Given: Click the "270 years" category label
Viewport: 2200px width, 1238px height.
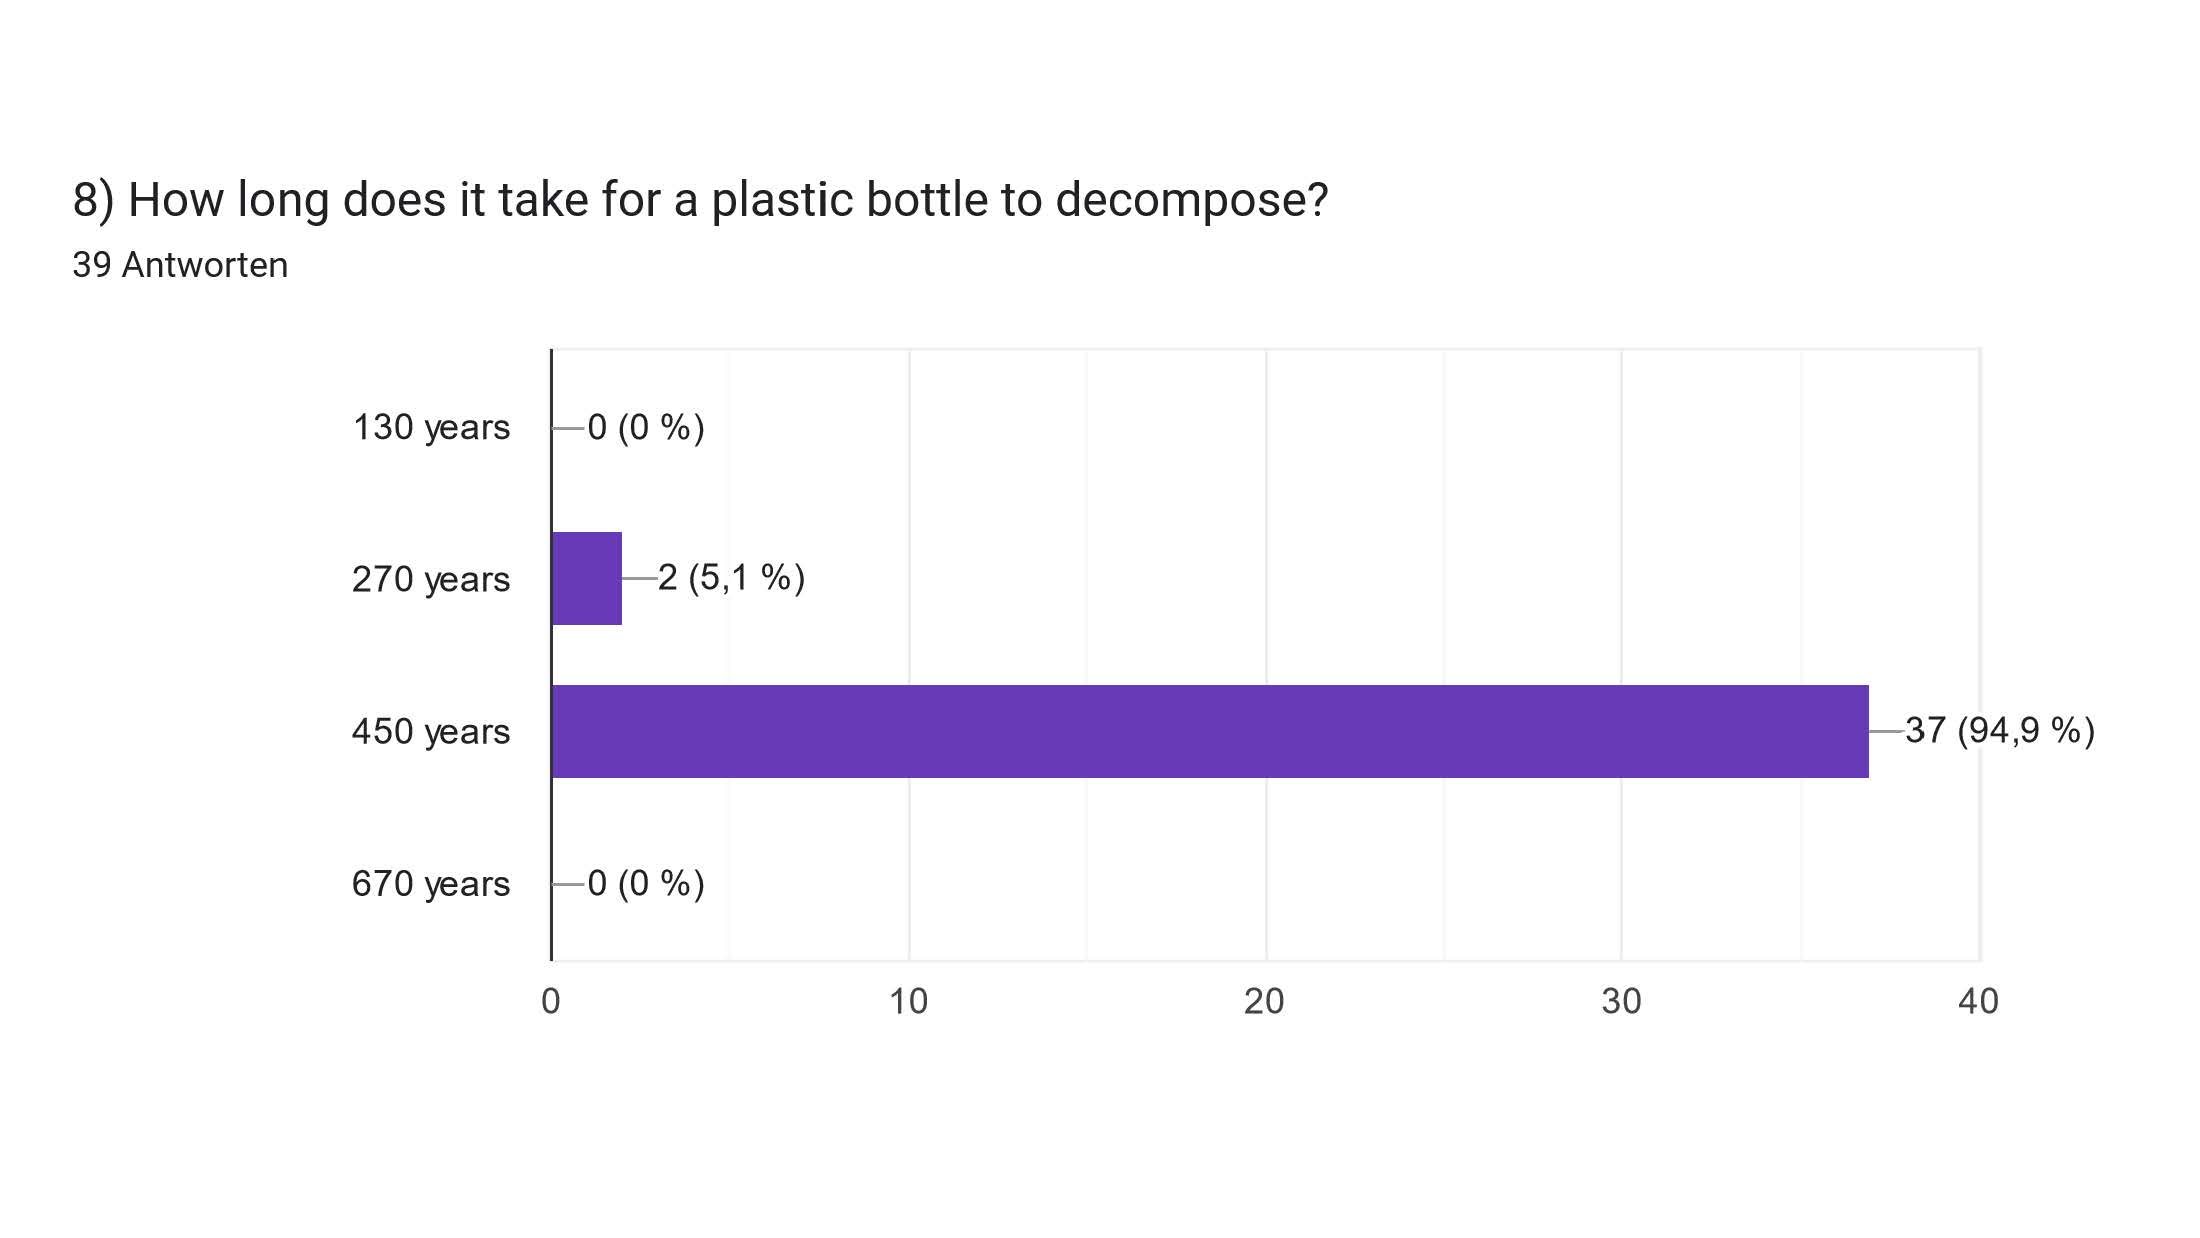Looking at the screenshot, I should tap(431, 580).
